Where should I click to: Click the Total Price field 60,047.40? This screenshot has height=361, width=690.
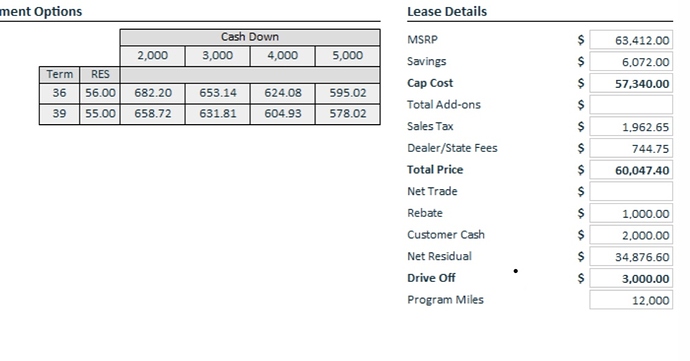pos(631,170)
